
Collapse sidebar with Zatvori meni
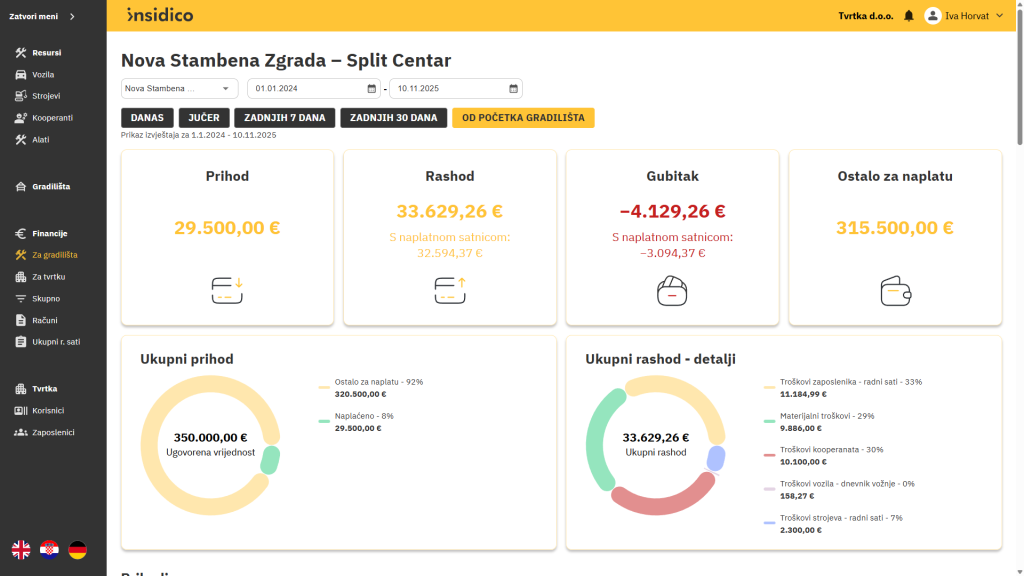point(45,16)
